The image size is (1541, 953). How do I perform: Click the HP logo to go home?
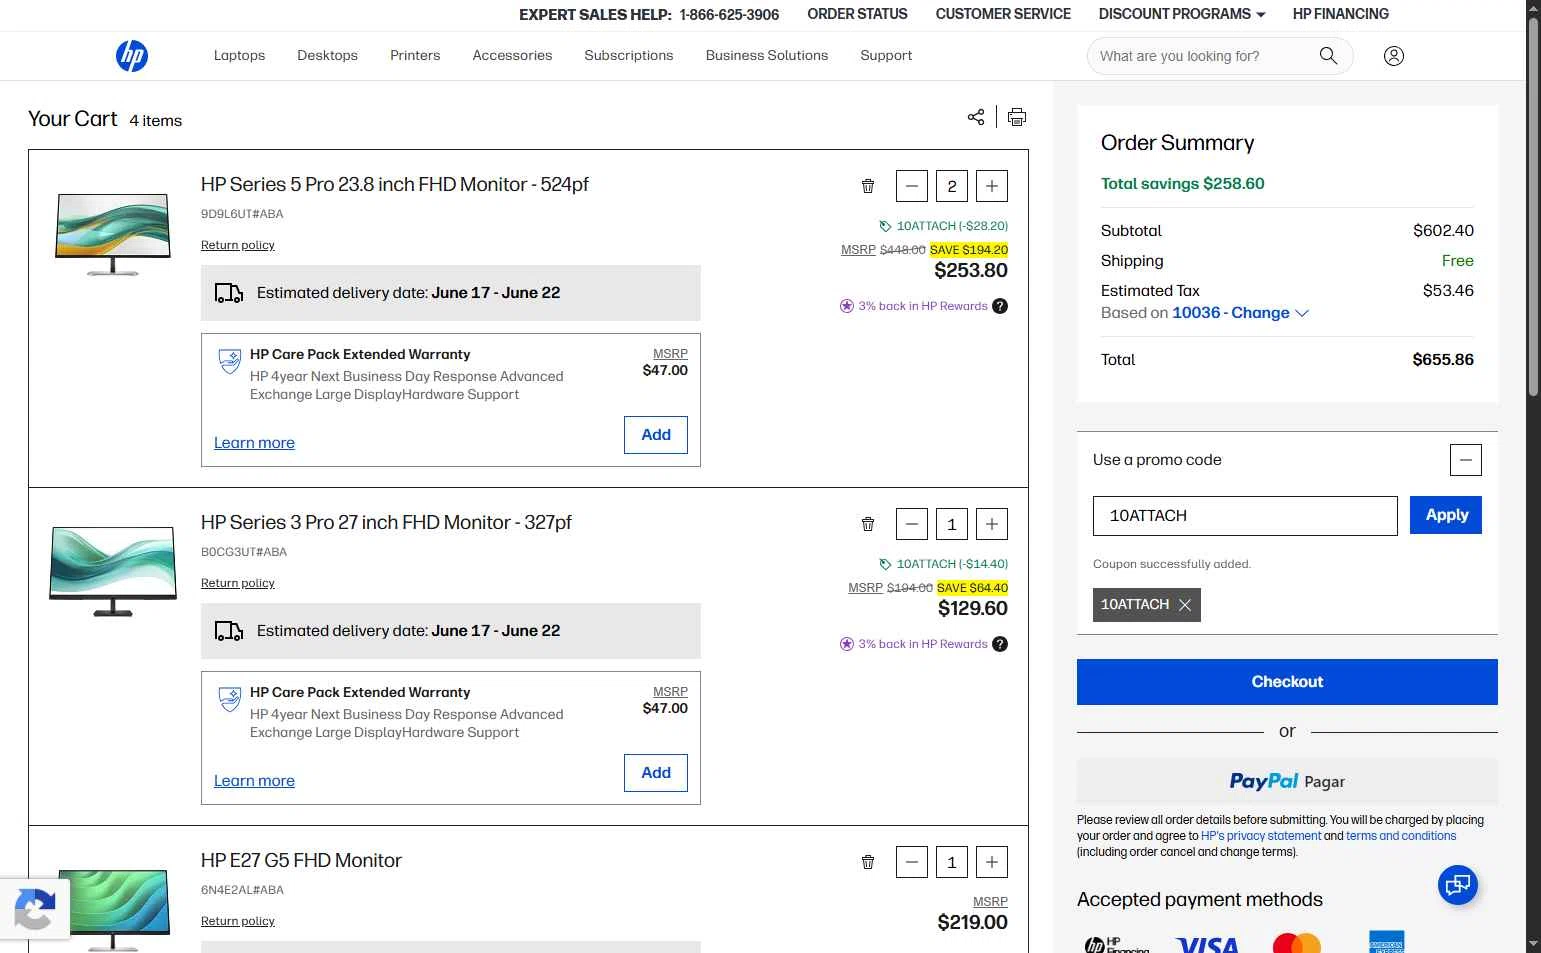[x=132, y=56]
